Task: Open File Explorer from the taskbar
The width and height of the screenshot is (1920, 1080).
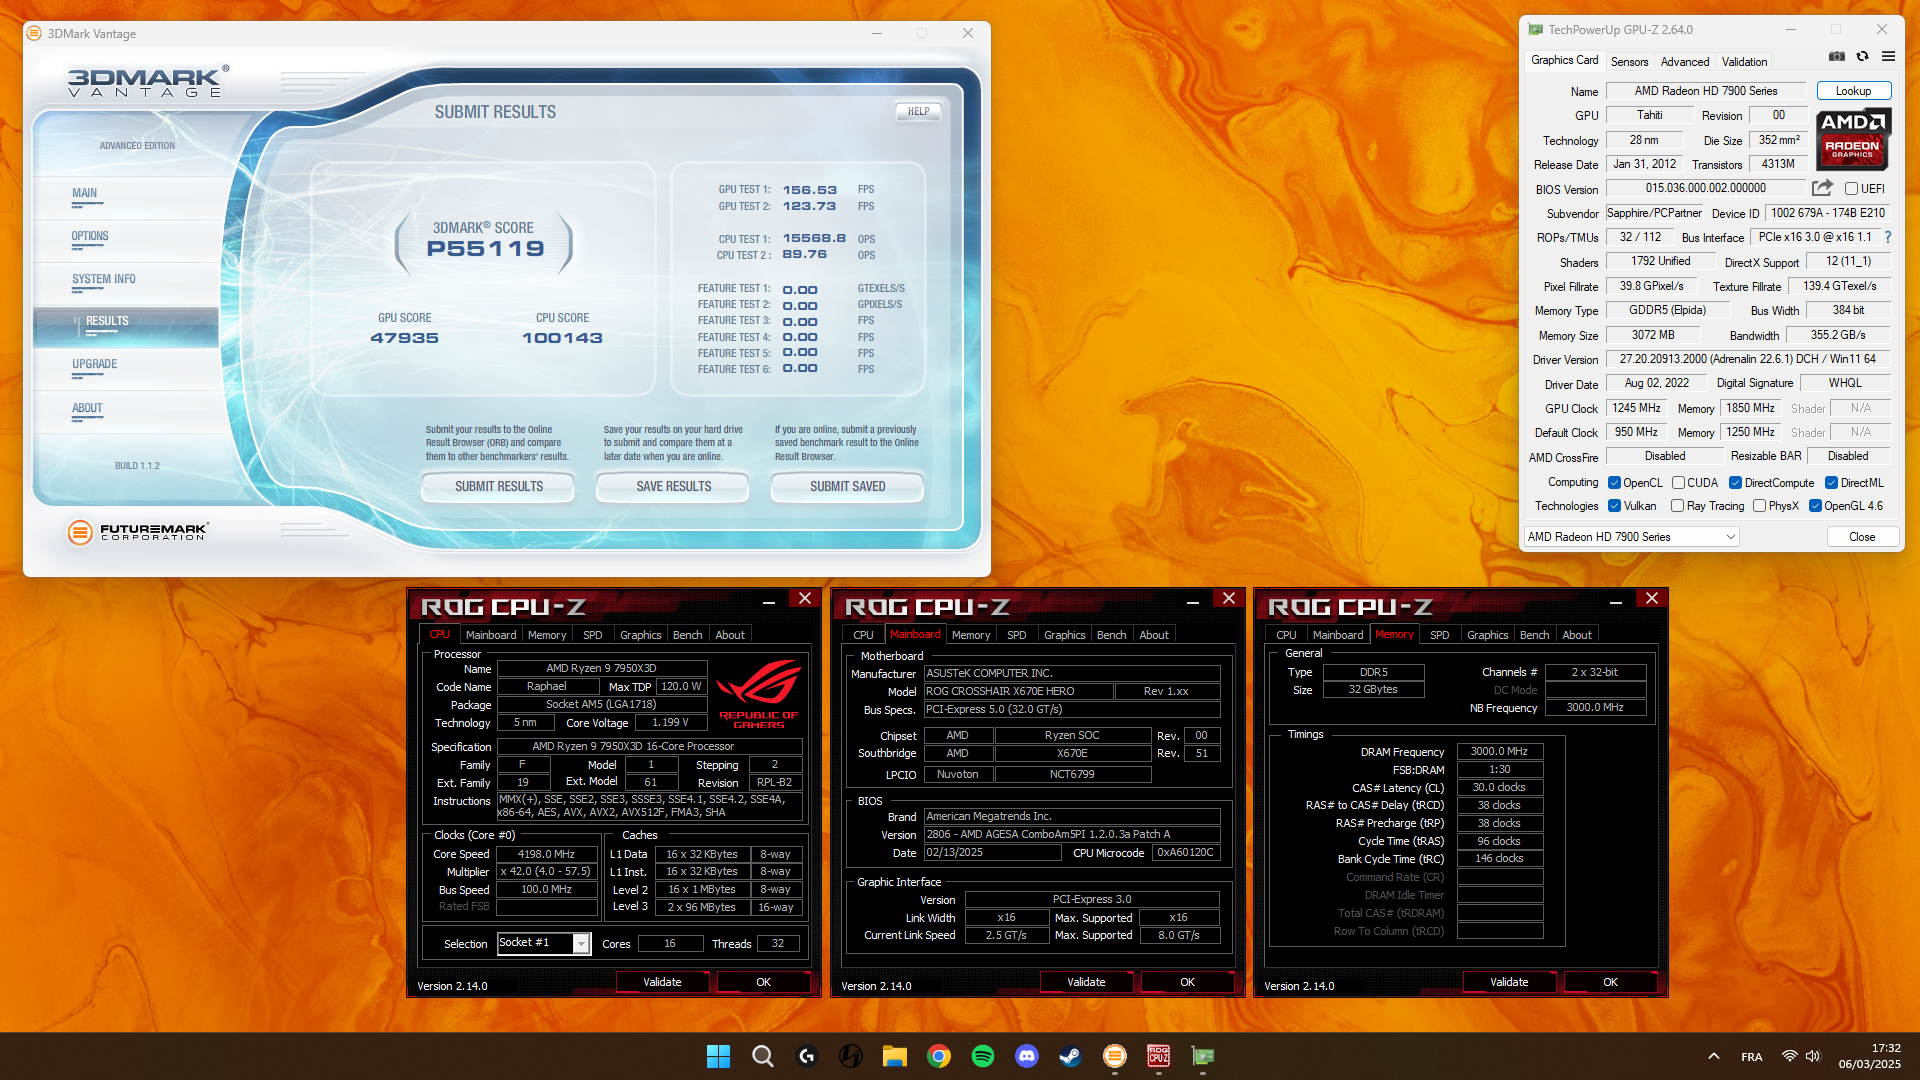Action: pyautogui.click(x=894, y=1056)
